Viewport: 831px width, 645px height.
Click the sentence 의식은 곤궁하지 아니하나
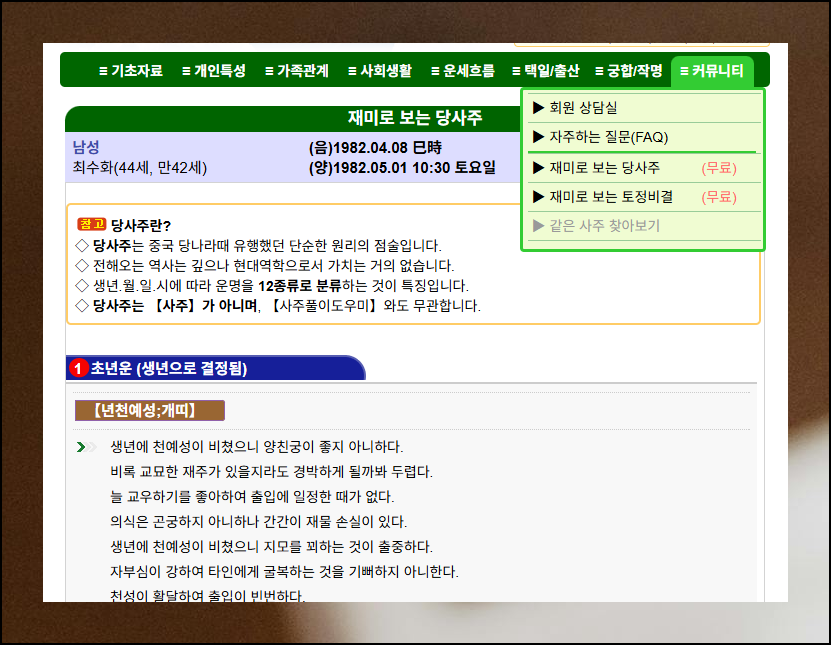click(x=259, y=522)
